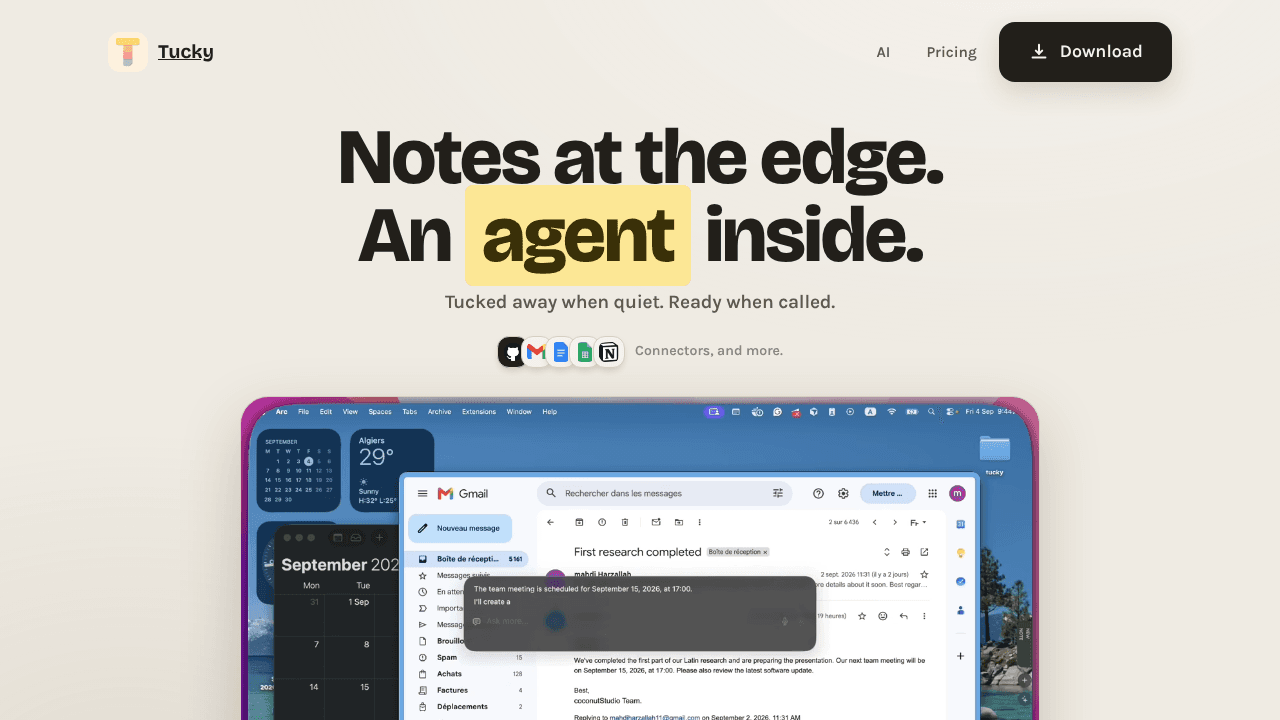Open the Google apps grid
Viewport: 1280px width, 720px height.
933,493
